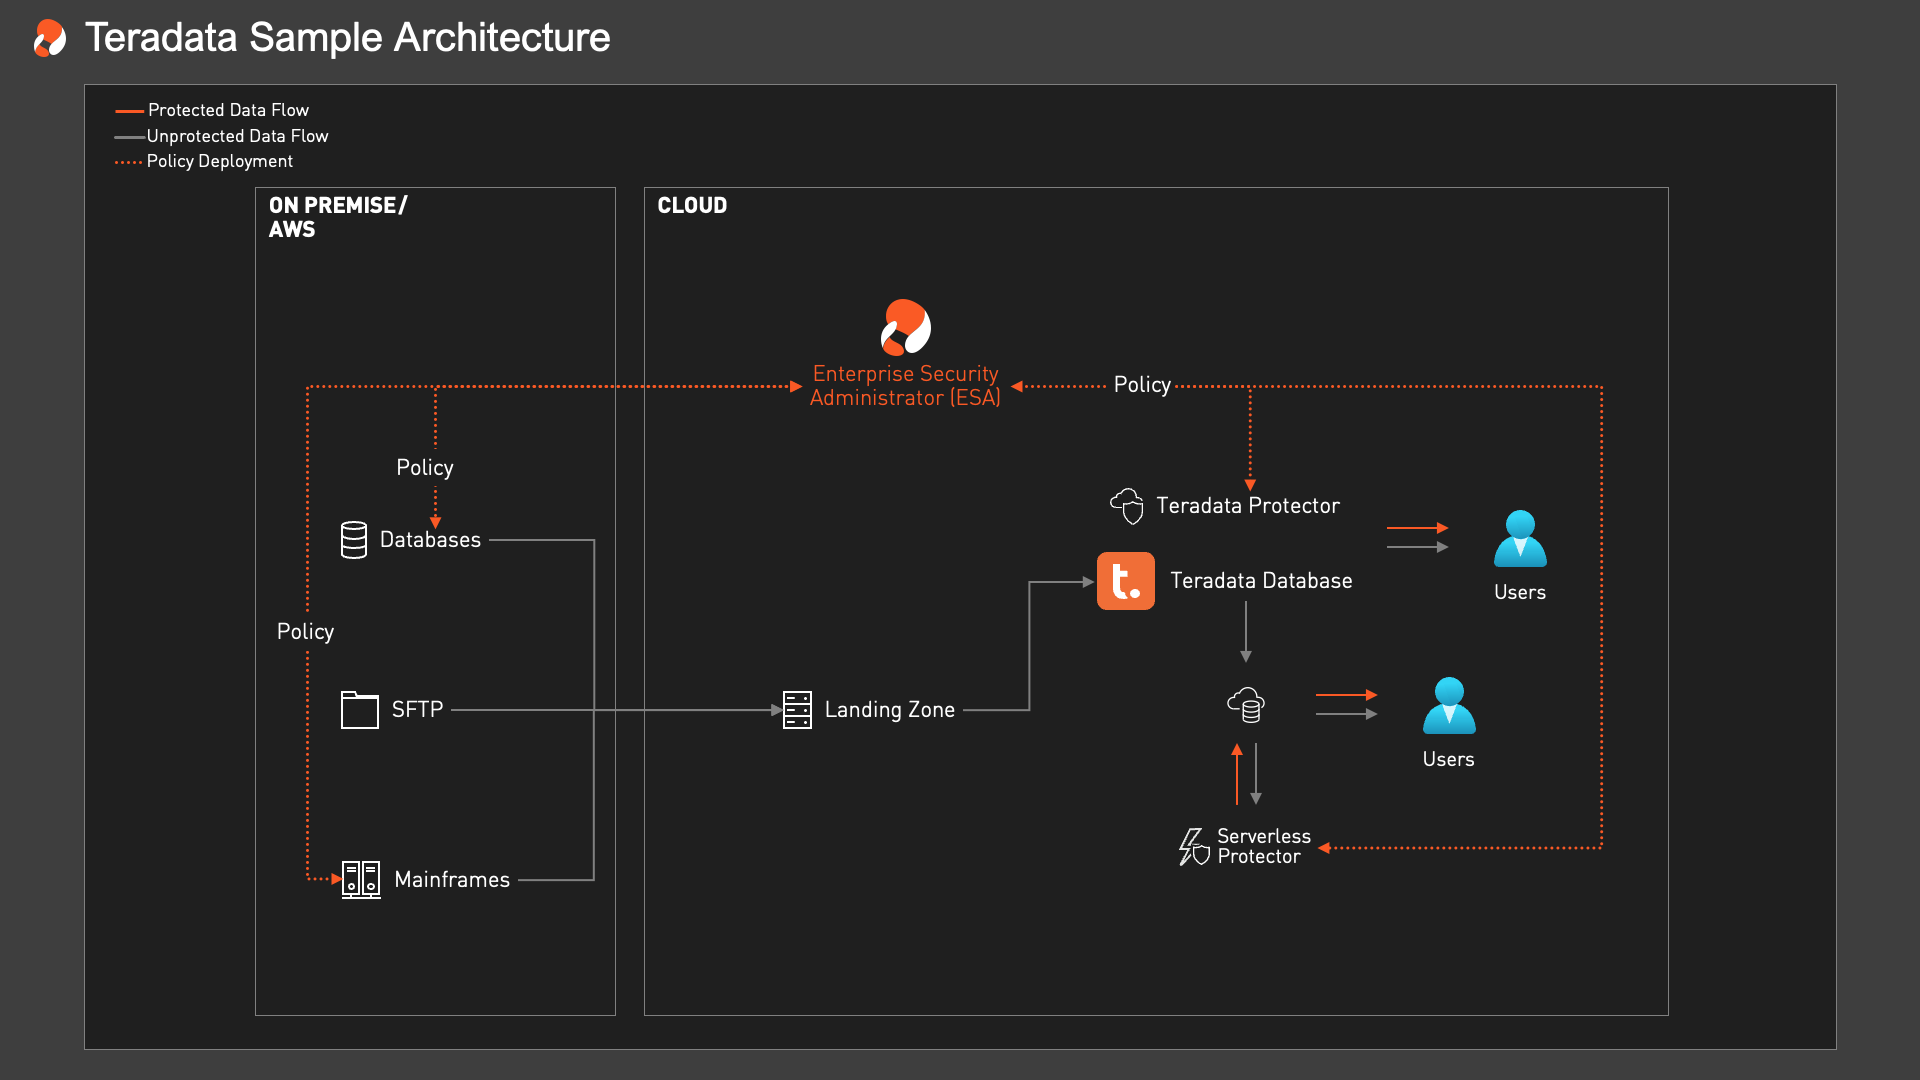
Task: Click the lower Users person icon
Action: (x=1449, y=706)
